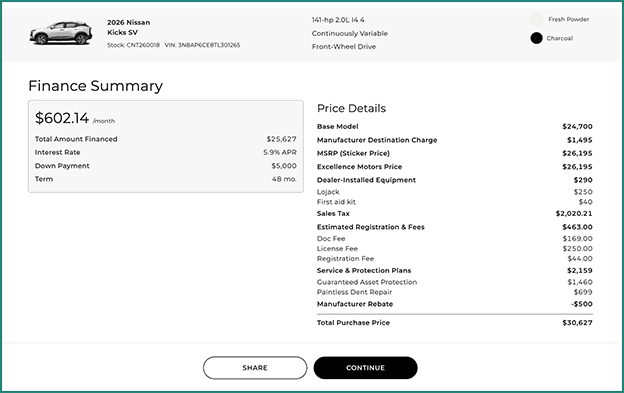The image size is (624, 393).
Task: Click the Price Details heading
Action: pos(351,108)
